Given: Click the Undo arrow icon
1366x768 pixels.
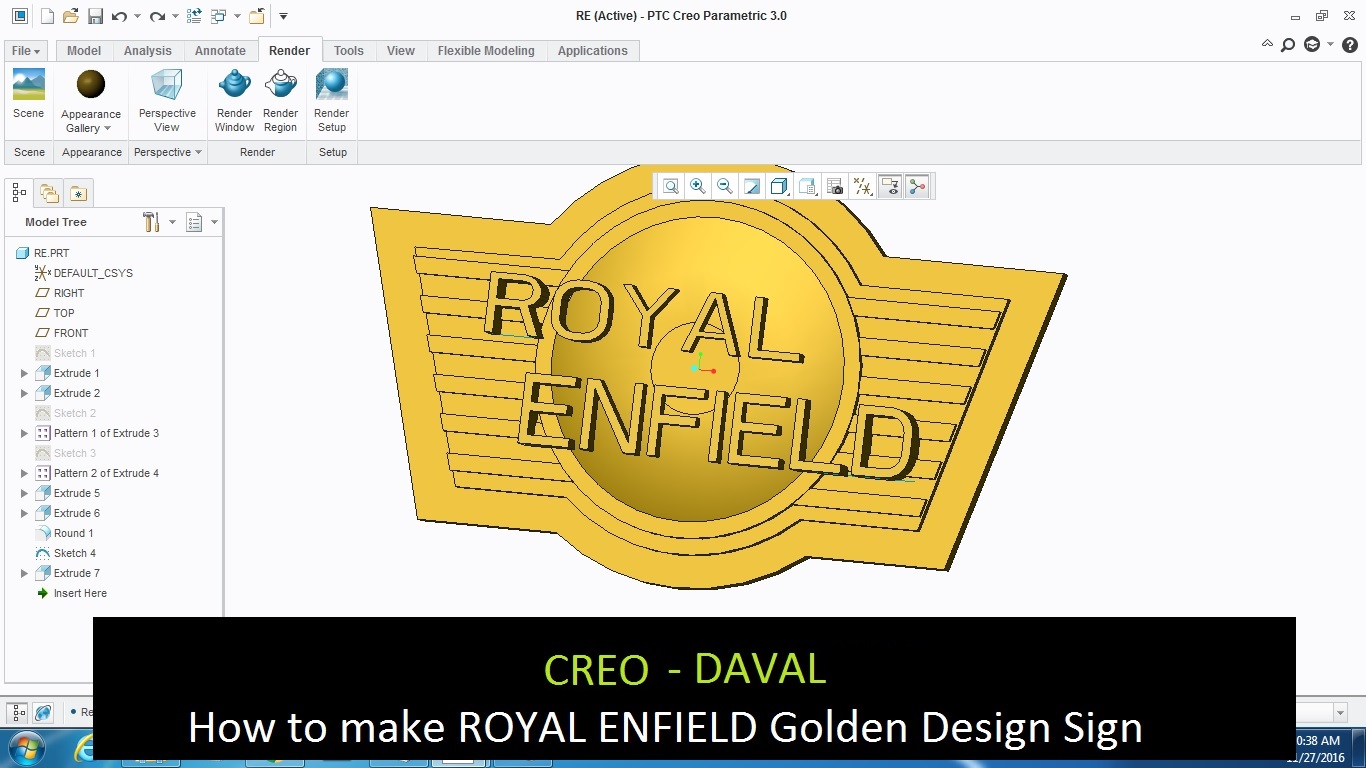Looking at the screenshot, I should pos(120,16).
